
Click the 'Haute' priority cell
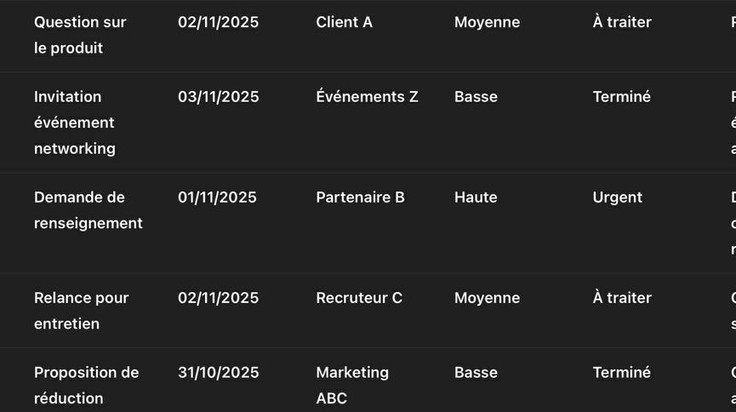(x=475, y=197)
